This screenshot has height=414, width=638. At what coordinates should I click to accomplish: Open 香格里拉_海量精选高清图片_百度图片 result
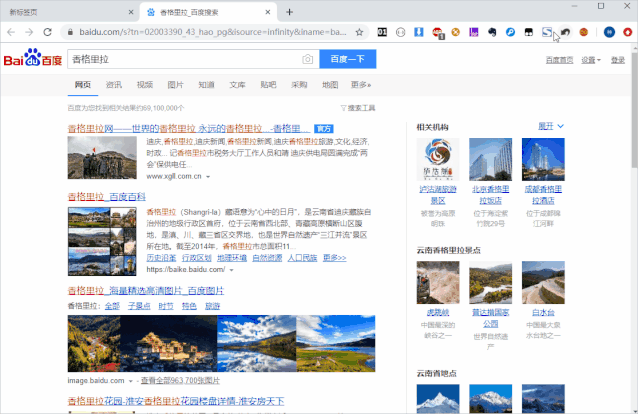146,291
